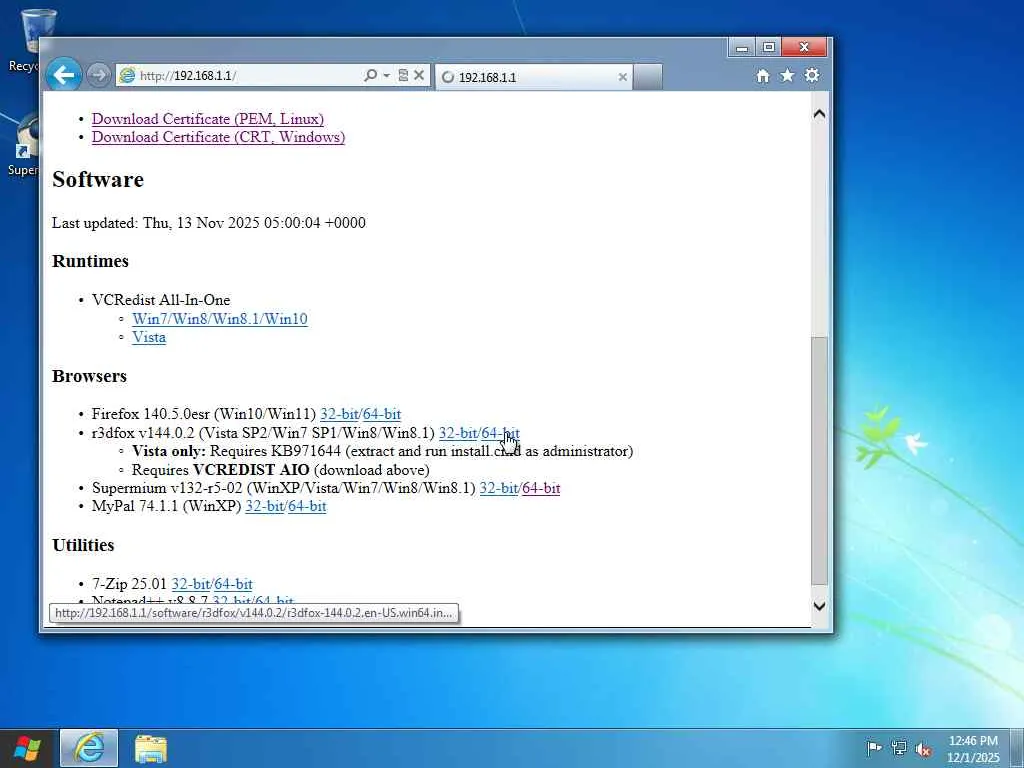Download 7-Zip 25.01 32-bit
Image resolution: width=1024 pixels, height=768 pixels.
(191, 584)
